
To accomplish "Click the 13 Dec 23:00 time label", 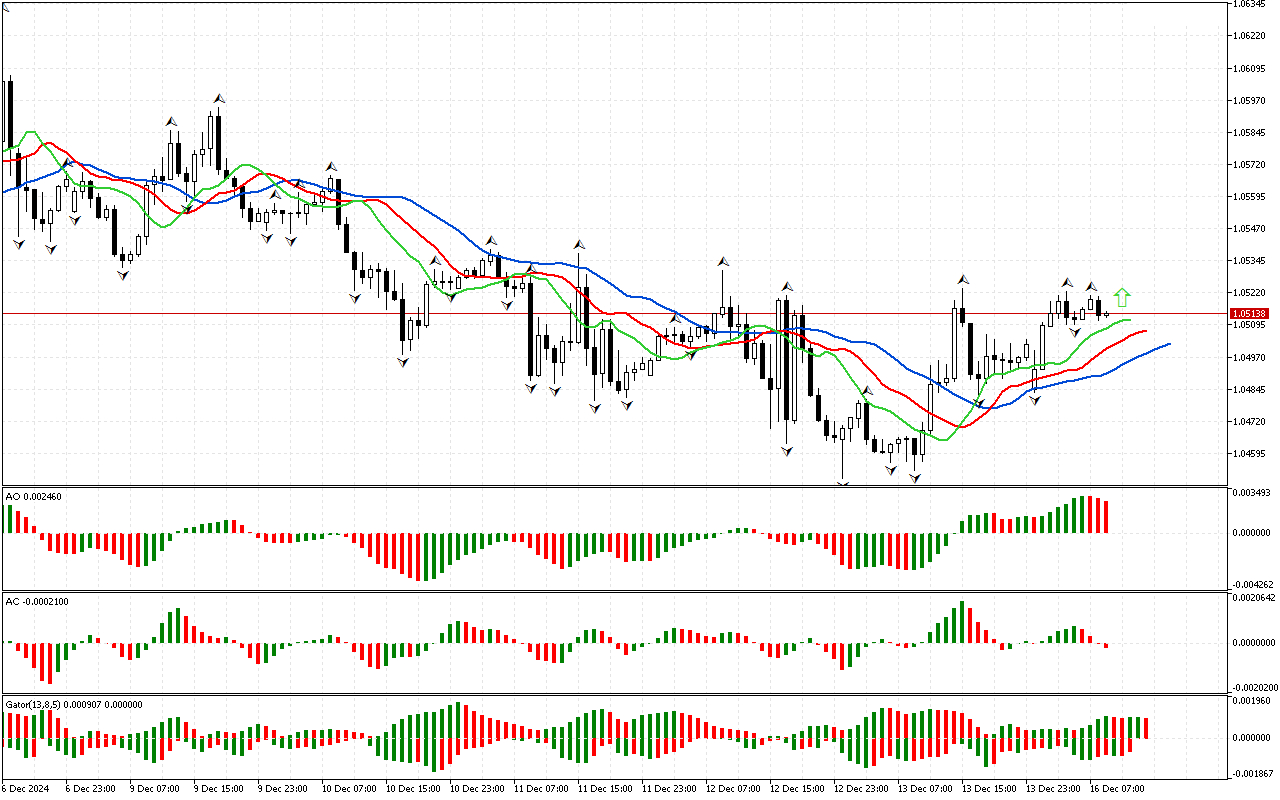I will click(x=1053, y=788).
